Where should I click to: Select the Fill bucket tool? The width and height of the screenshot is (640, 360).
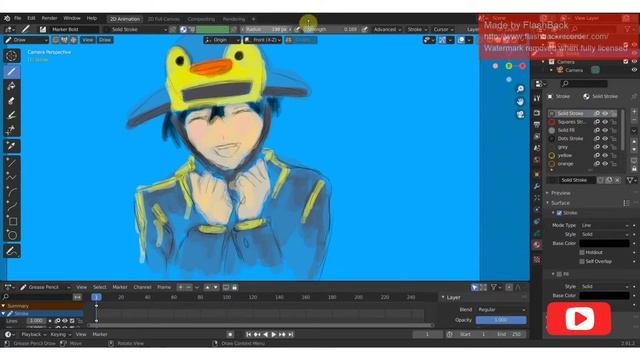[12, 86]
